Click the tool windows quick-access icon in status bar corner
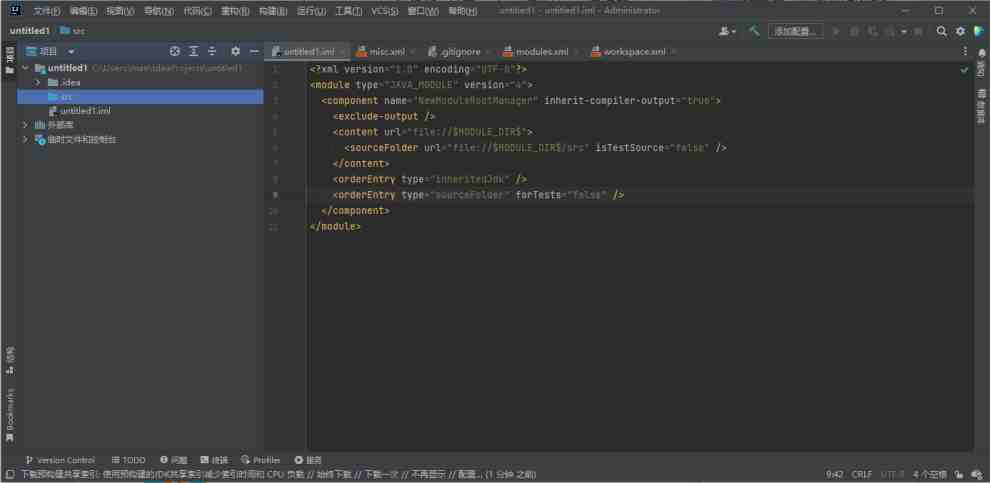The image size is (990, 483). point(9,474)
